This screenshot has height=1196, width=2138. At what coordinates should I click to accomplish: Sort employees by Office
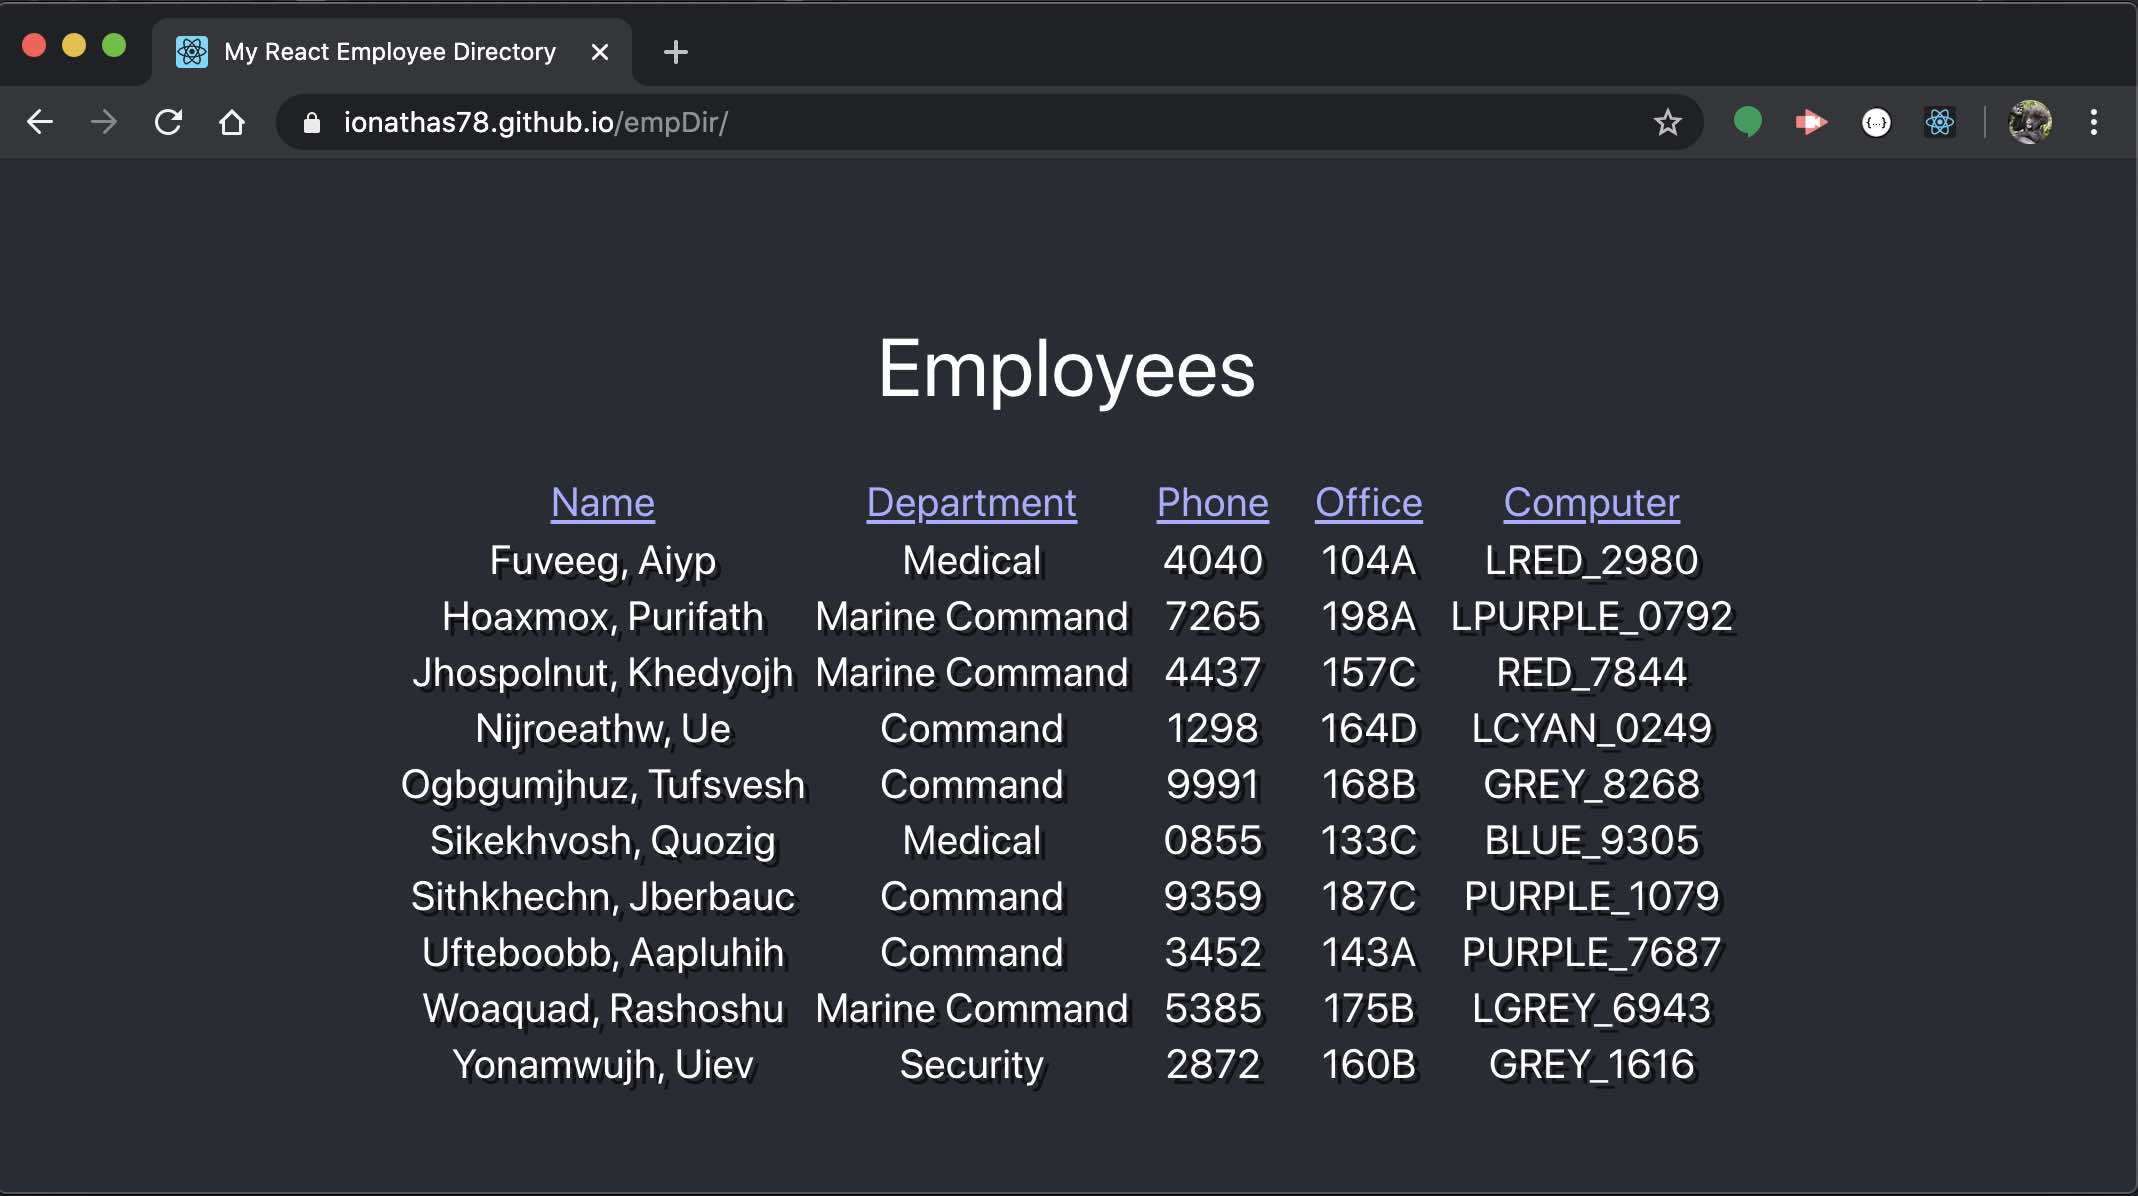click(1368, 503)
